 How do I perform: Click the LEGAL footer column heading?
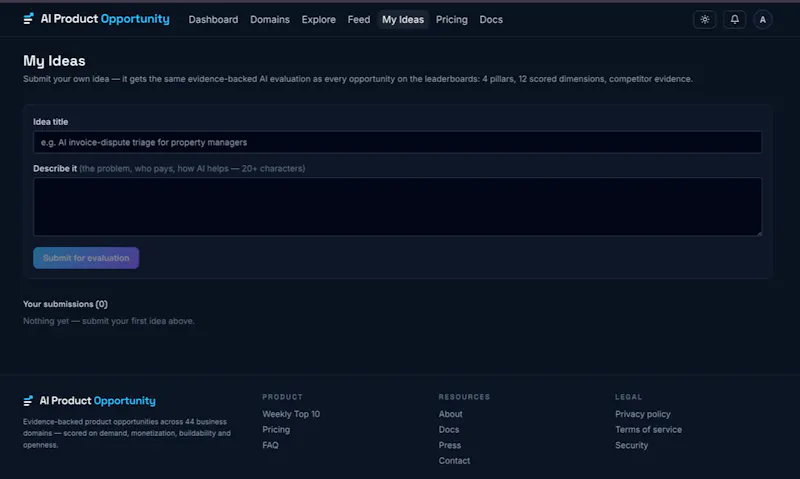click(629, 397)
